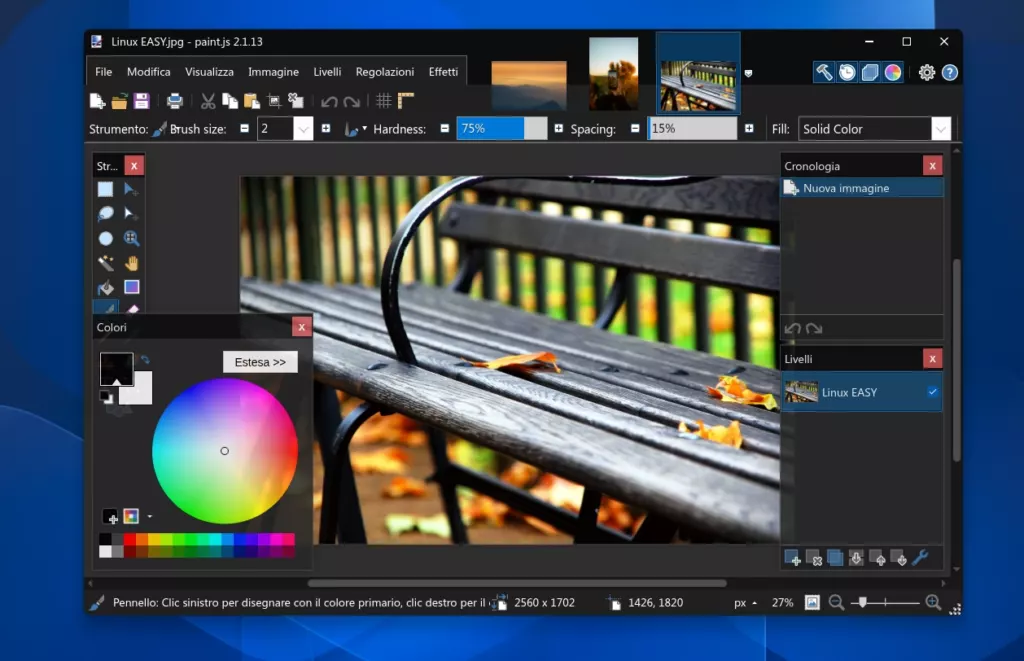1024x661 pixels.
Task: Copy selection using the toolbar icon
Action: coord(230,101)
